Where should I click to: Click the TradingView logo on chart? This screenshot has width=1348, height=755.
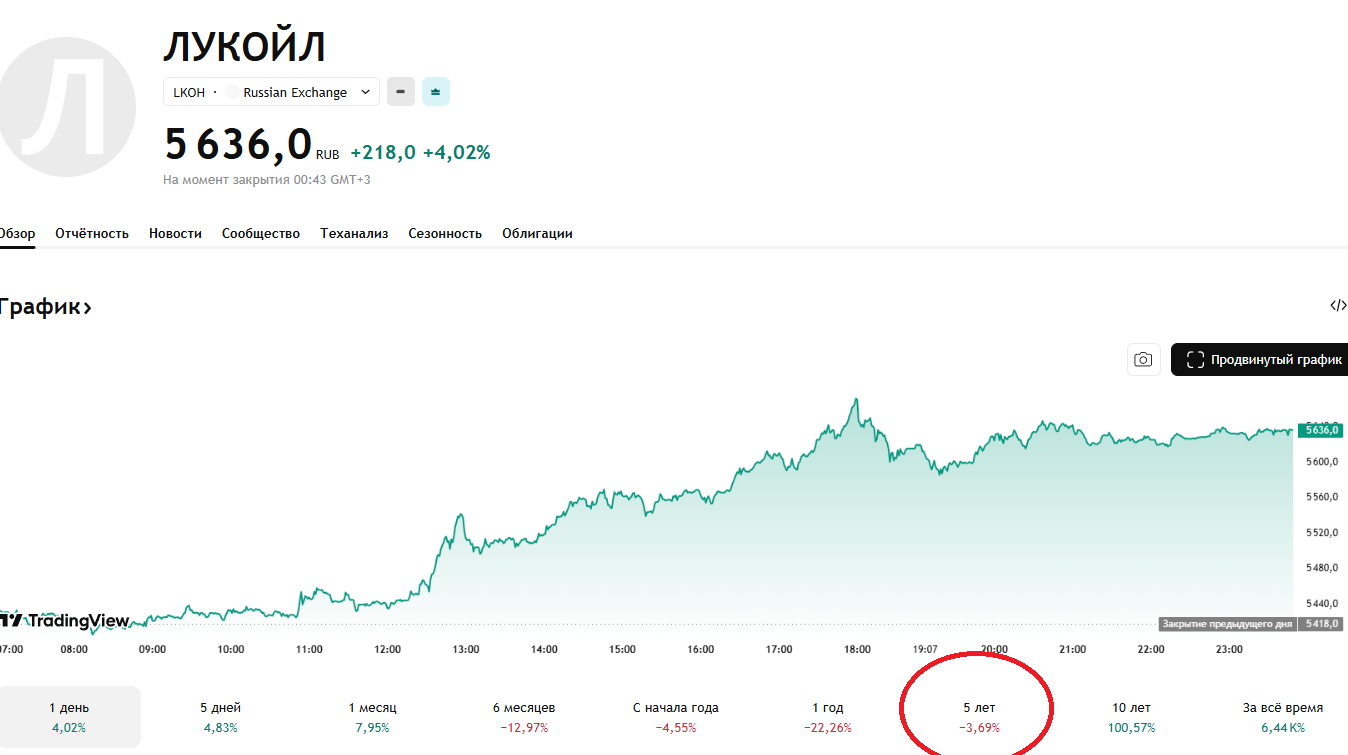(65, 621)
